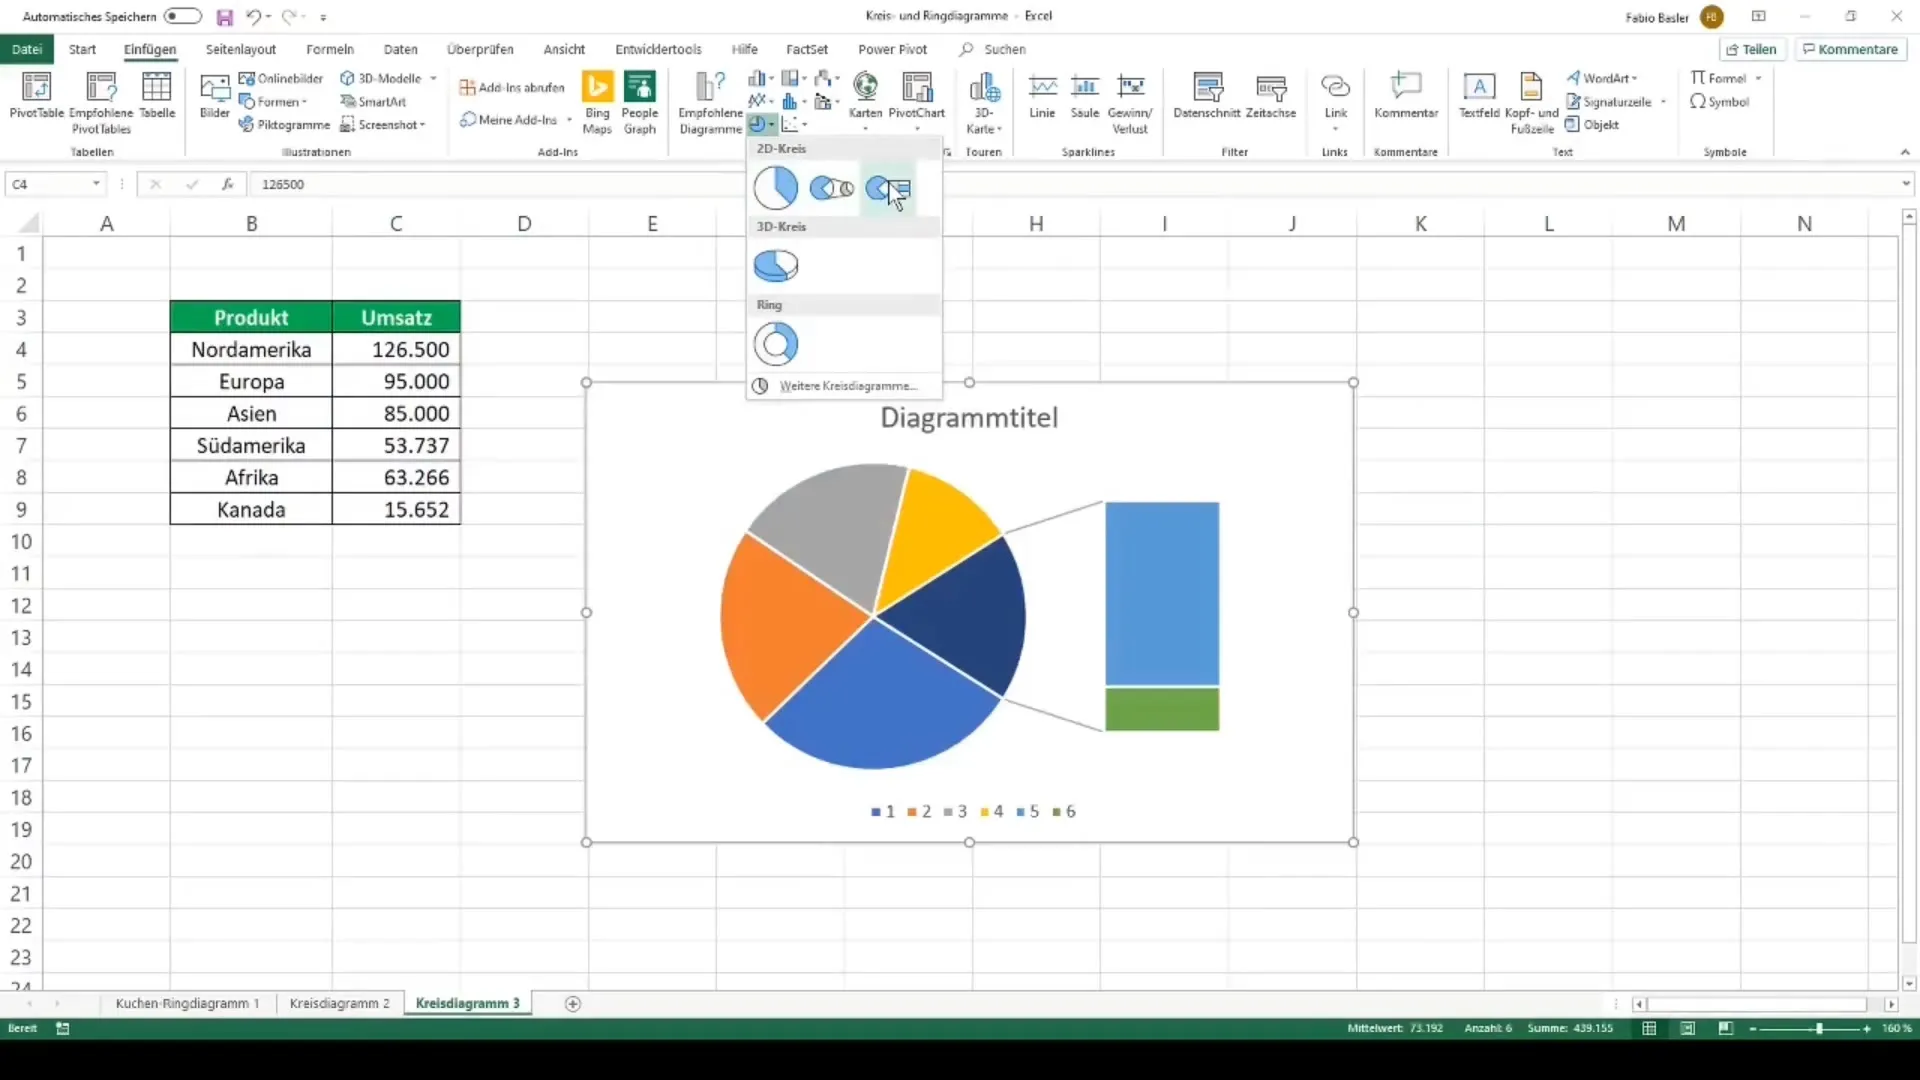Switch to Normal view in status bar
This screenshot has width=1920, height=1080.
pos(1650,1028)
